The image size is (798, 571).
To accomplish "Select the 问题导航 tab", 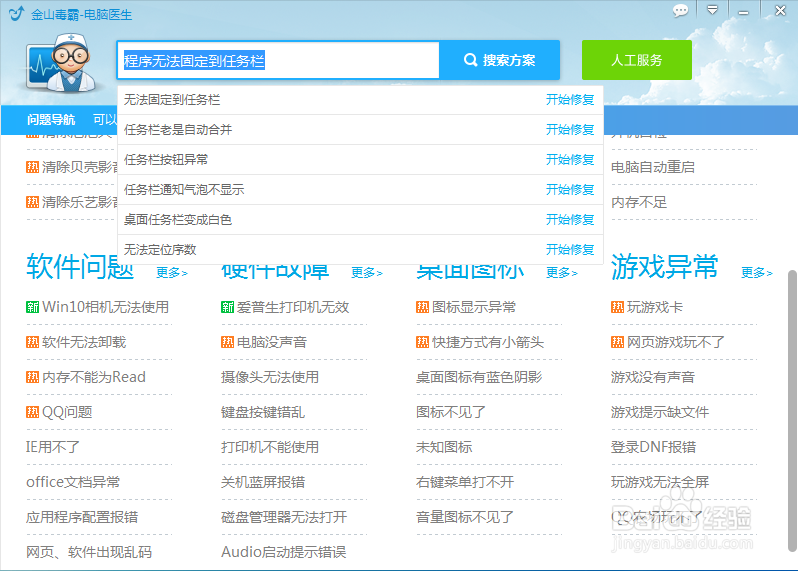I will click(51, 120).
